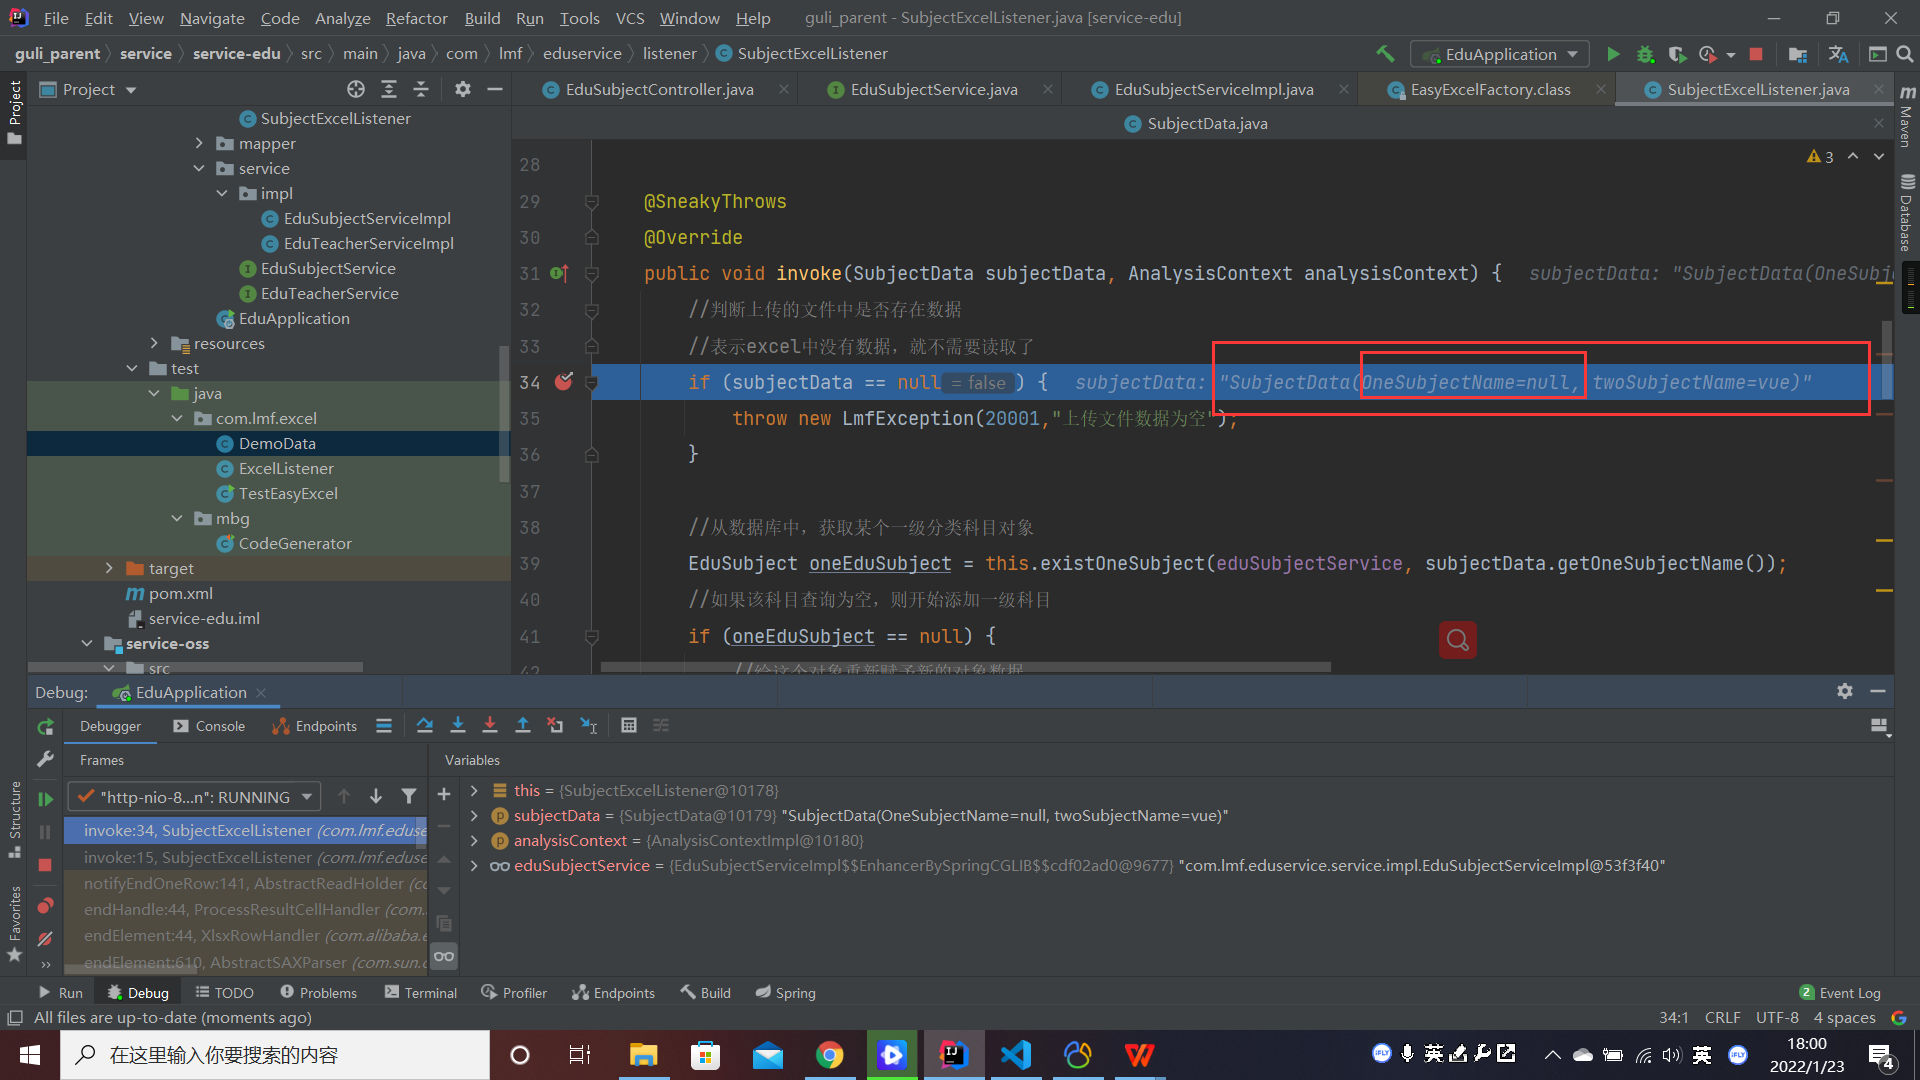Rerun EduApplication in debug panel
This screenshot has height=1080, width=1920.
[45, 727]
